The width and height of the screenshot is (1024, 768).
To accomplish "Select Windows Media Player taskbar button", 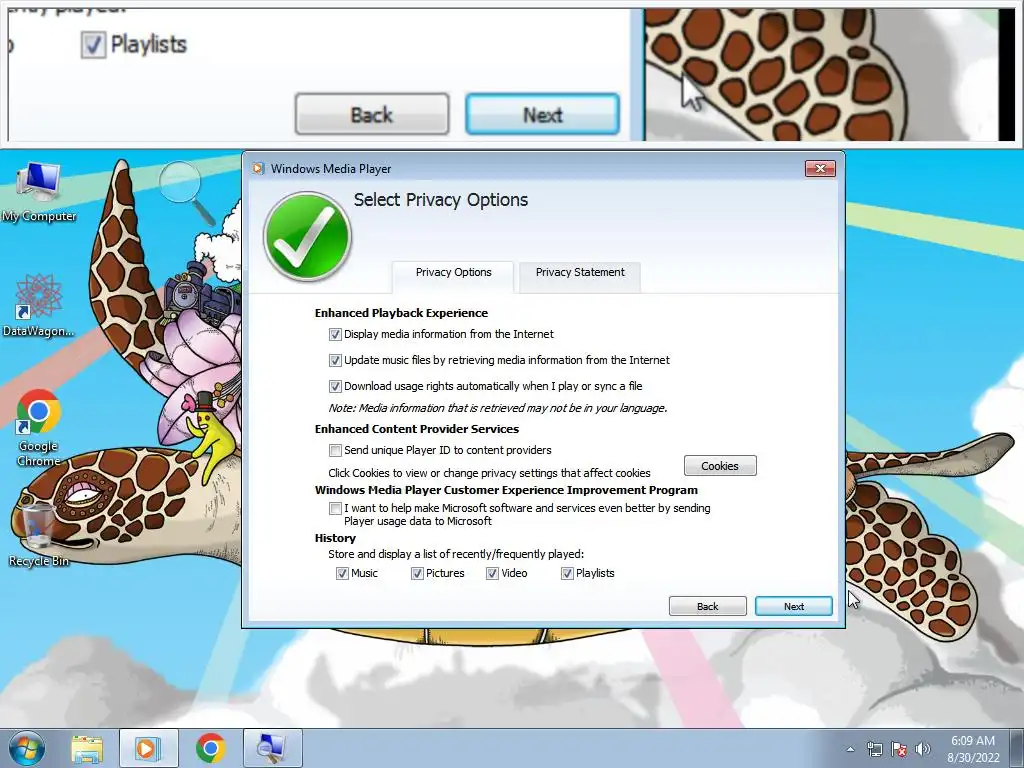I will click(x=148, y=748).
